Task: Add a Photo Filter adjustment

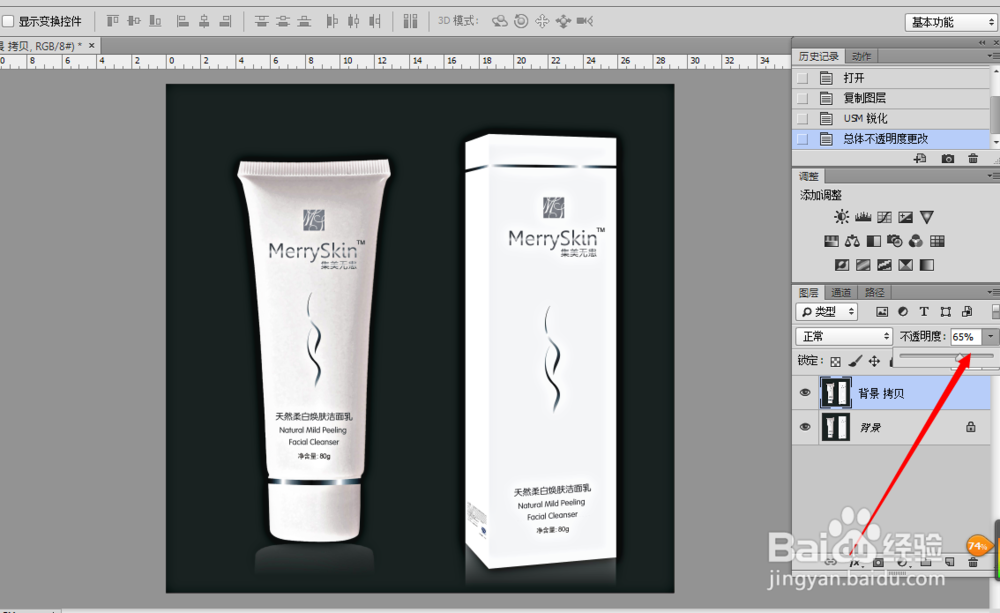Action: click(x=895, y=241)
